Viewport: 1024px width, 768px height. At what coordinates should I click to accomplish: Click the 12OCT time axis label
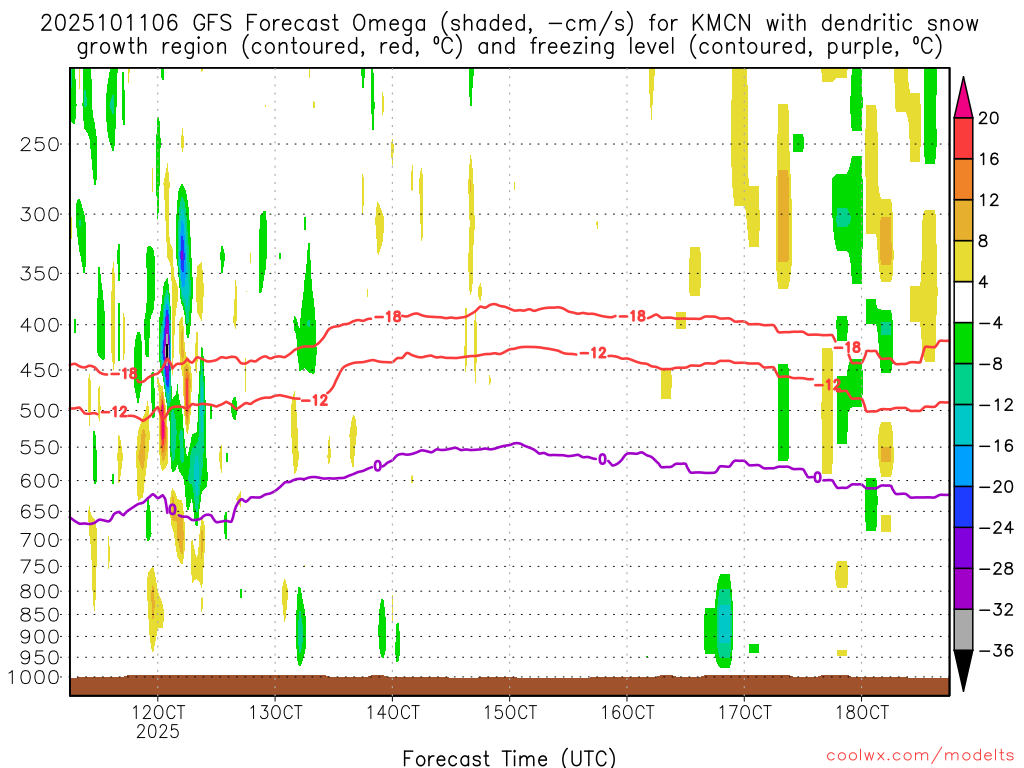pyautogui.click(x=158, y=712)
